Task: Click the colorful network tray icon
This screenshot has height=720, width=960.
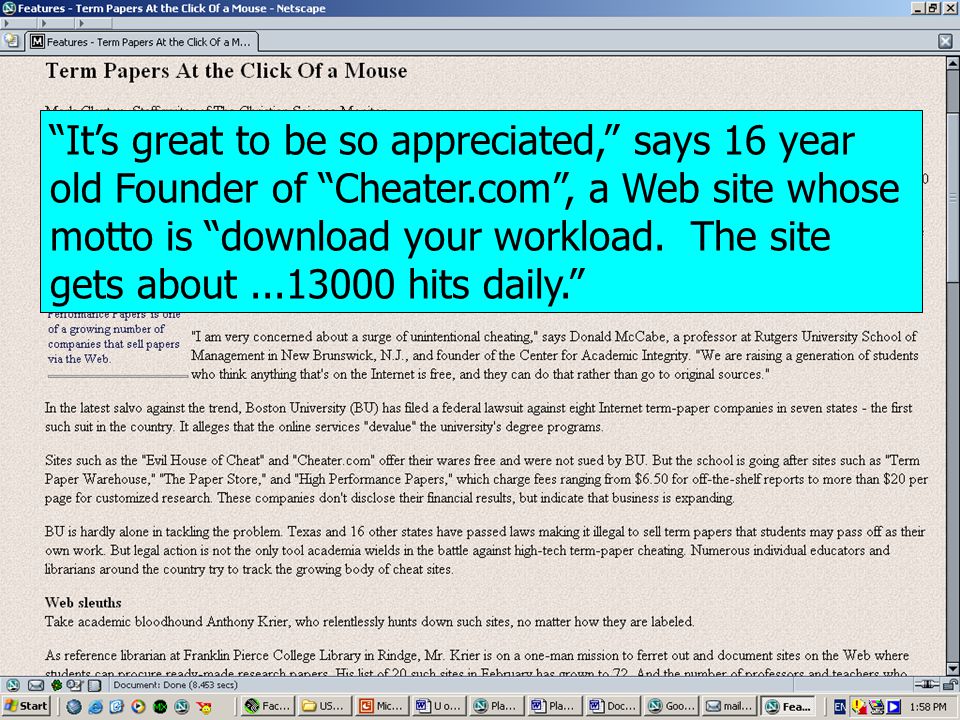Action: click(877, 707)
